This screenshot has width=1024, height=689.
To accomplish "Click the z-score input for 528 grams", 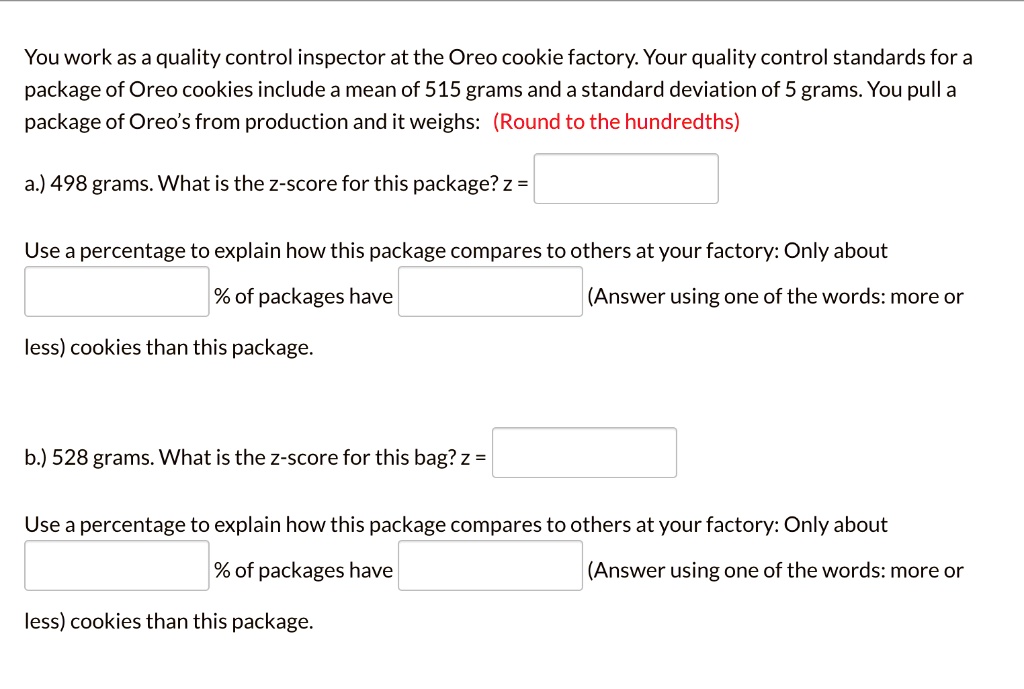I will pos(584,453).
